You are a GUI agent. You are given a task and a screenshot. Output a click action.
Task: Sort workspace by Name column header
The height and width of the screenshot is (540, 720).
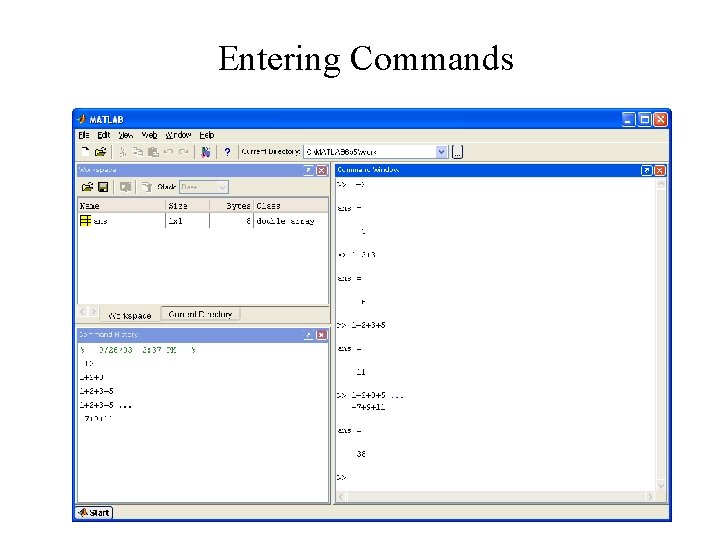121,206
